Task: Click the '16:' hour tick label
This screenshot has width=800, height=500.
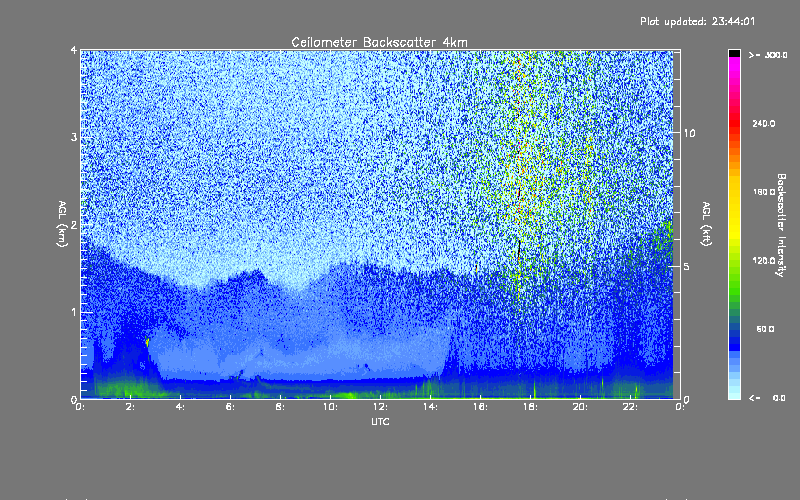Action: click(x=480, y=407)
